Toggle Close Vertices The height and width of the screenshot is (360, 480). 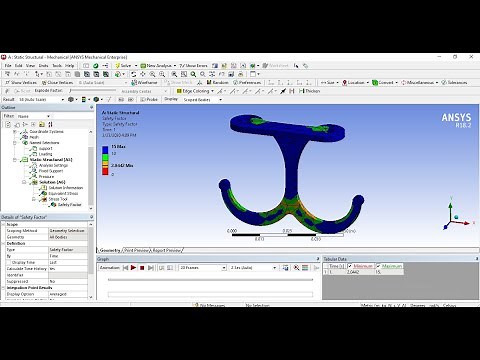[x=57, y=82]
